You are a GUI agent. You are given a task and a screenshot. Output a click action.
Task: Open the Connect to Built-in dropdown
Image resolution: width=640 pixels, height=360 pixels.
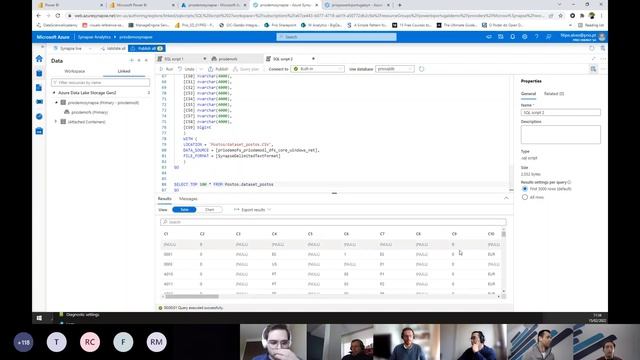click(318, 69)
